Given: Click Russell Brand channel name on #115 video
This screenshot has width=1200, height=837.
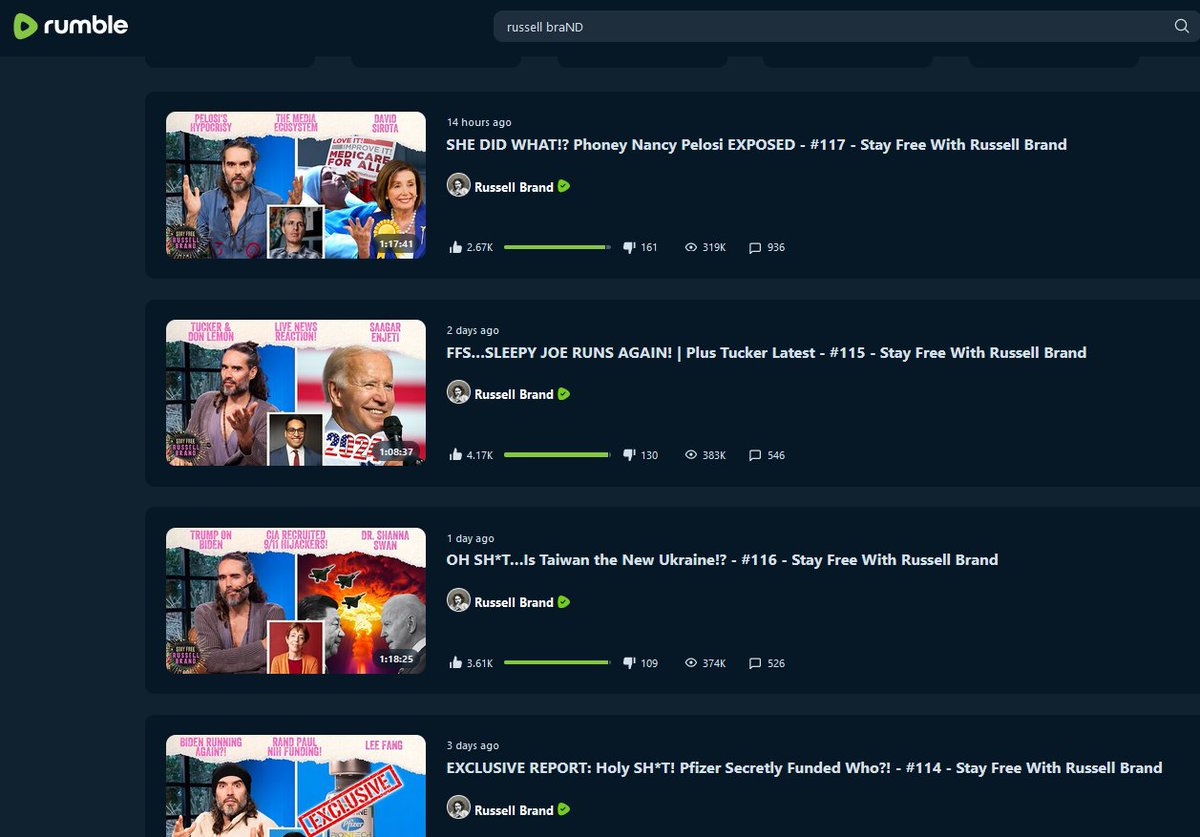Looking at the screenshot, I should coord(514,394).
